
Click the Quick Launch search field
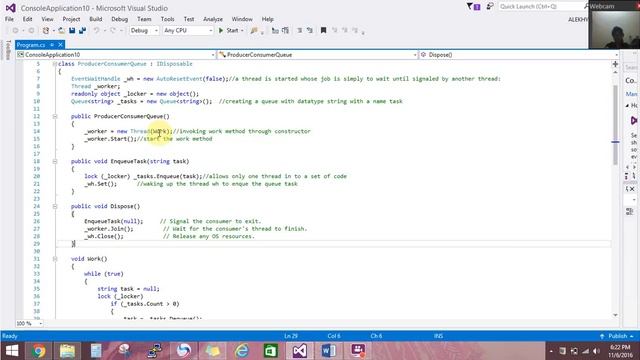[x=542, y=7]
